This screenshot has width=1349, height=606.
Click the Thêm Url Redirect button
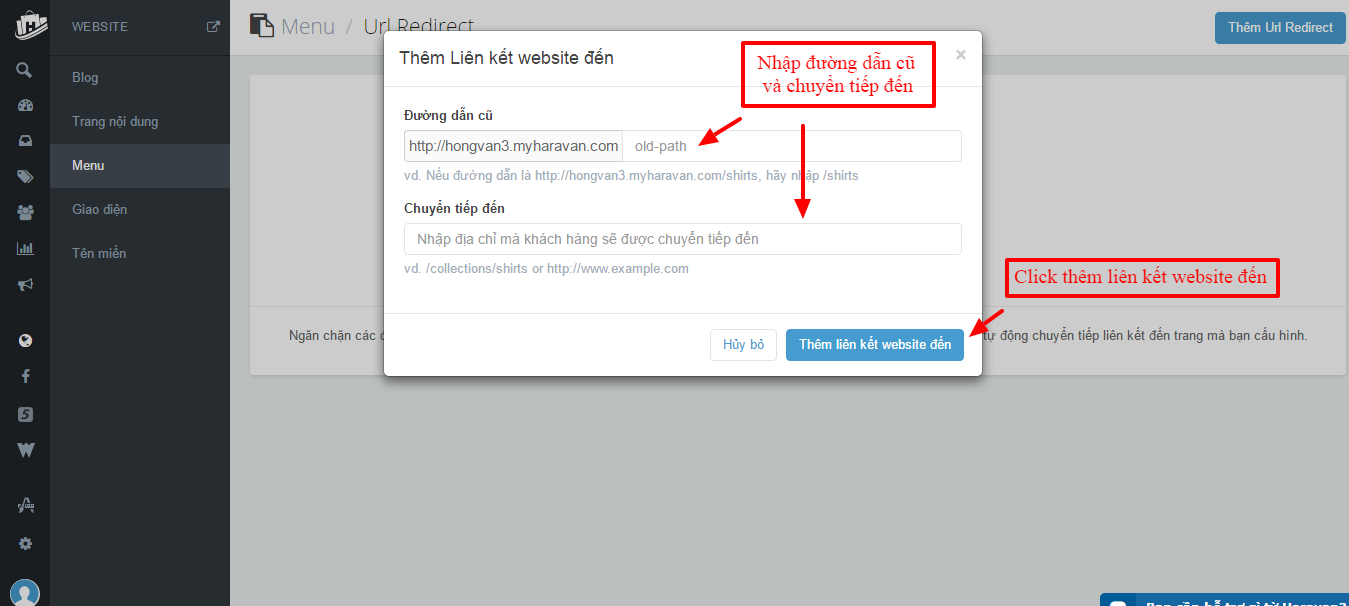point(1280,27)
